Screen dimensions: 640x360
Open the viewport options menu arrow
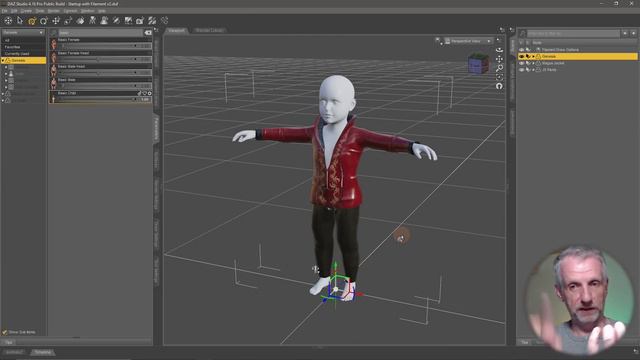click(498, 40)
